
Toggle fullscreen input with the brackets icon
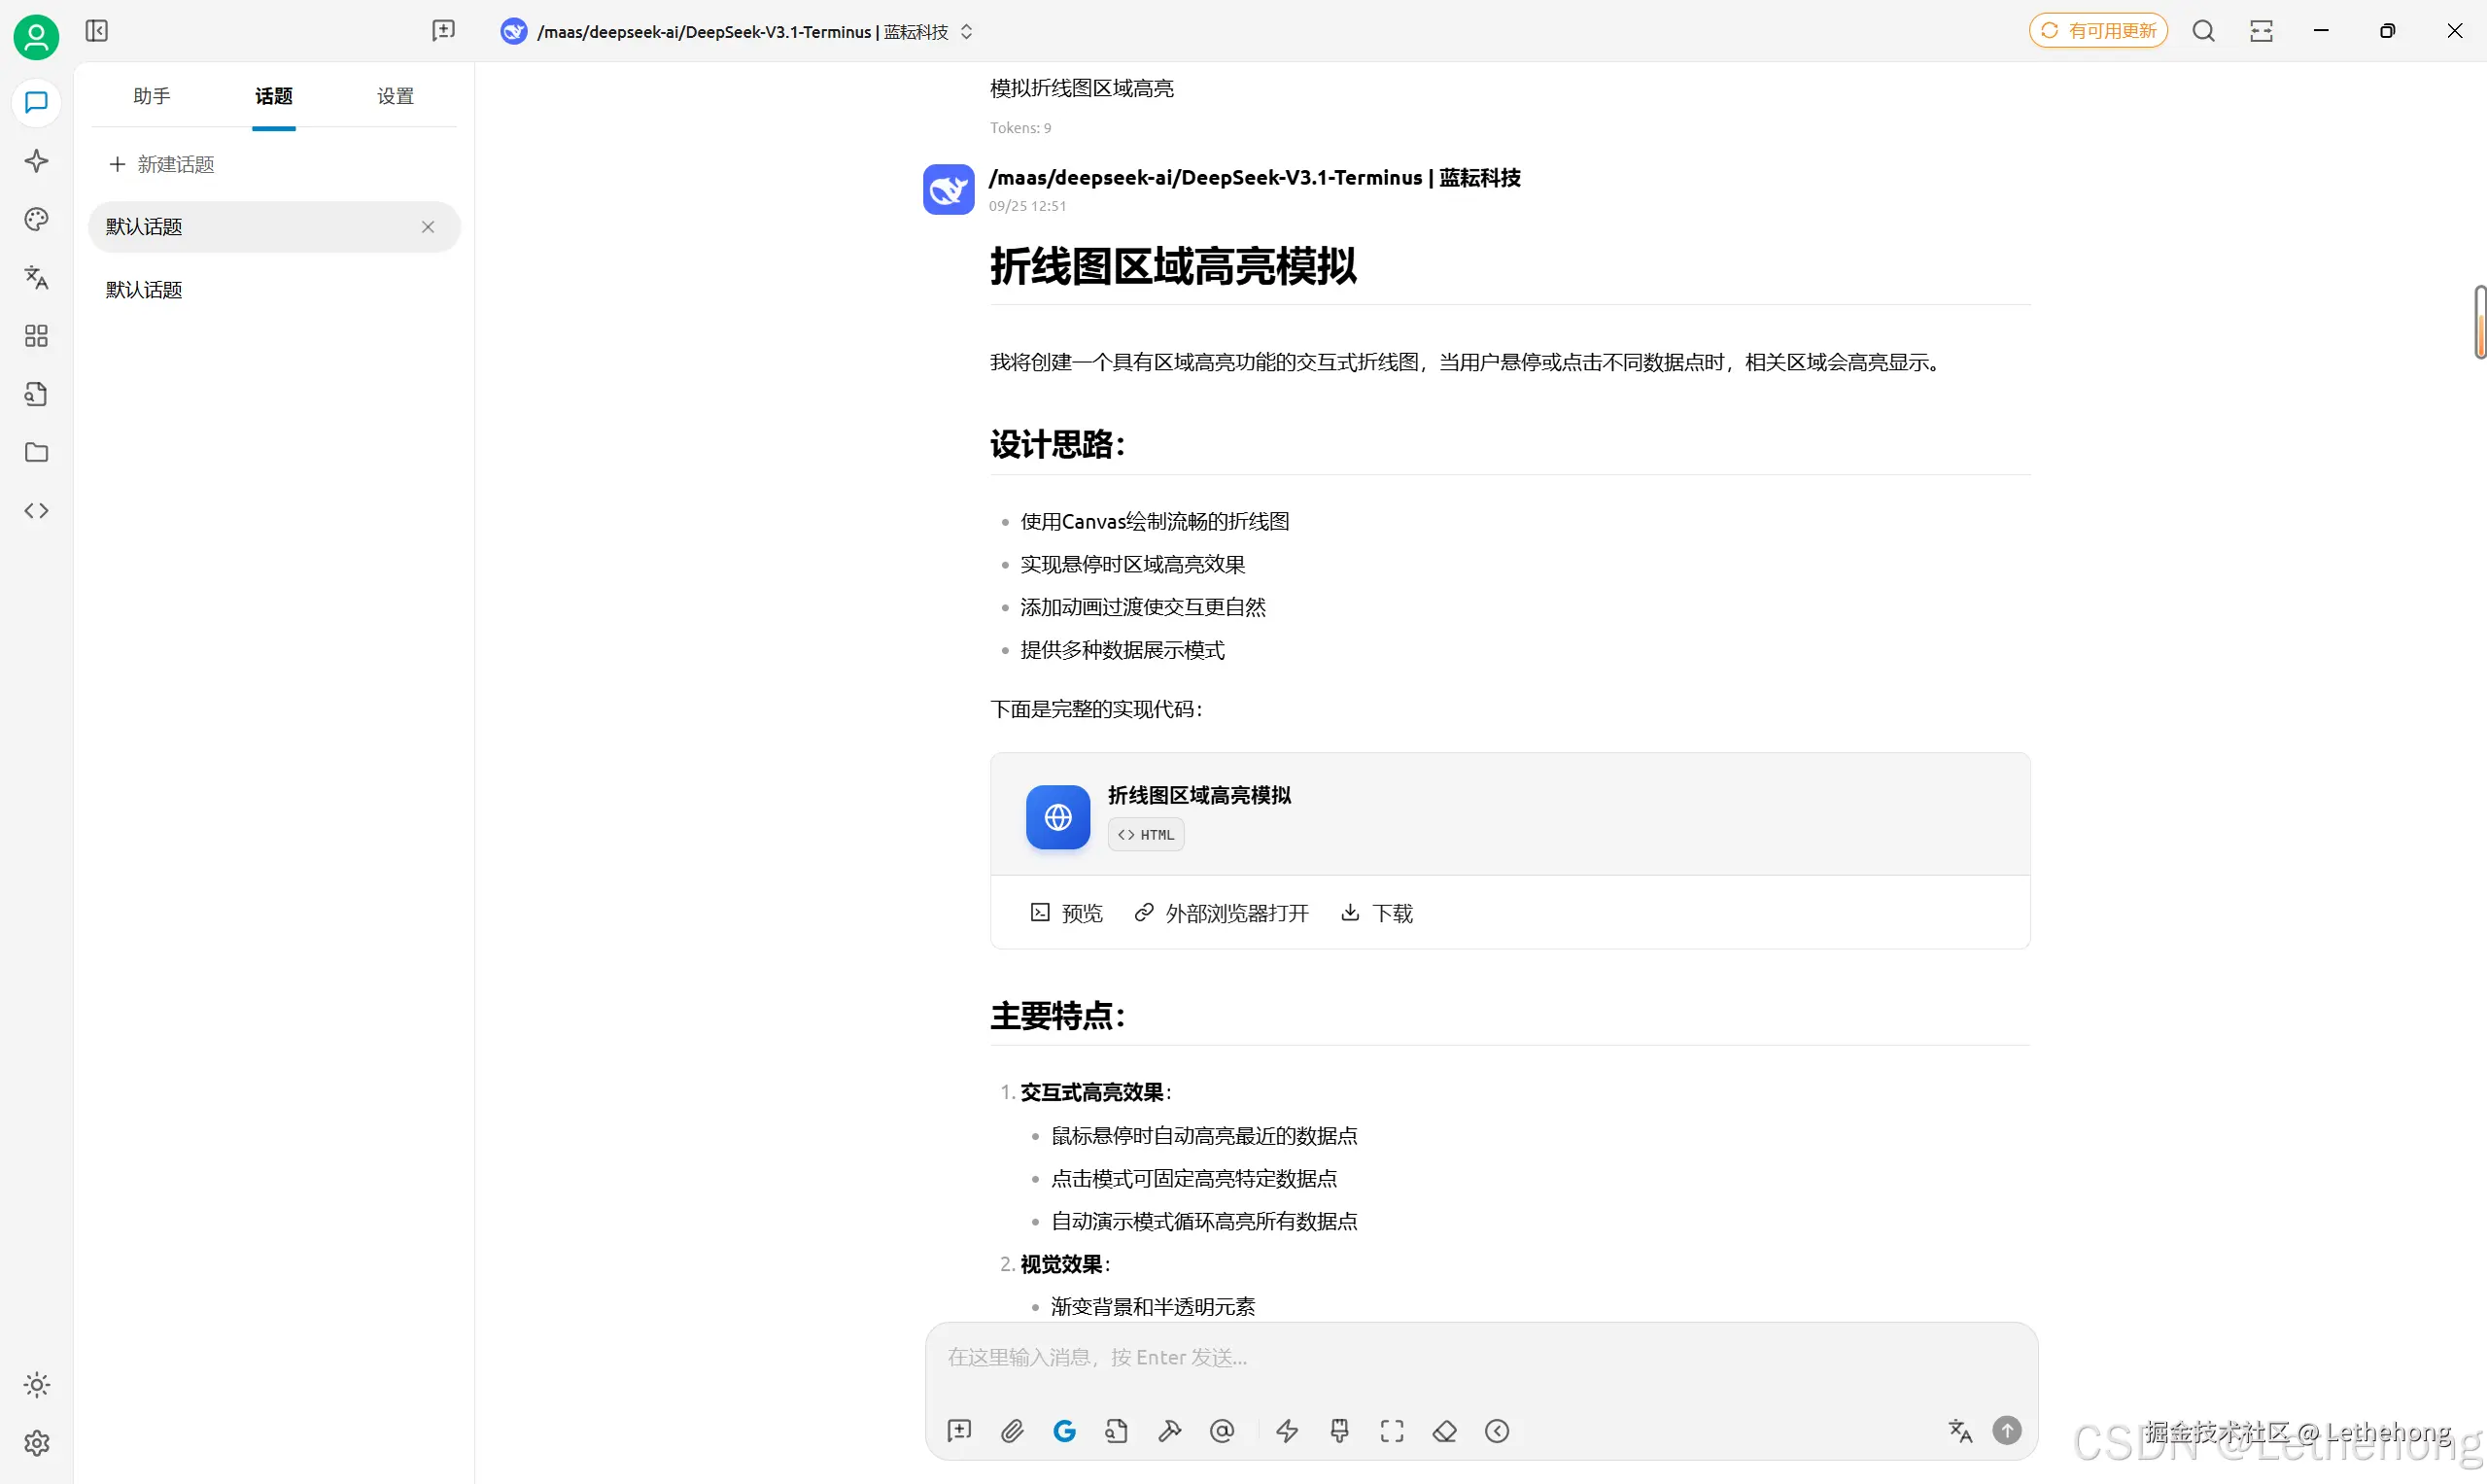[x=1392, y=1431]
